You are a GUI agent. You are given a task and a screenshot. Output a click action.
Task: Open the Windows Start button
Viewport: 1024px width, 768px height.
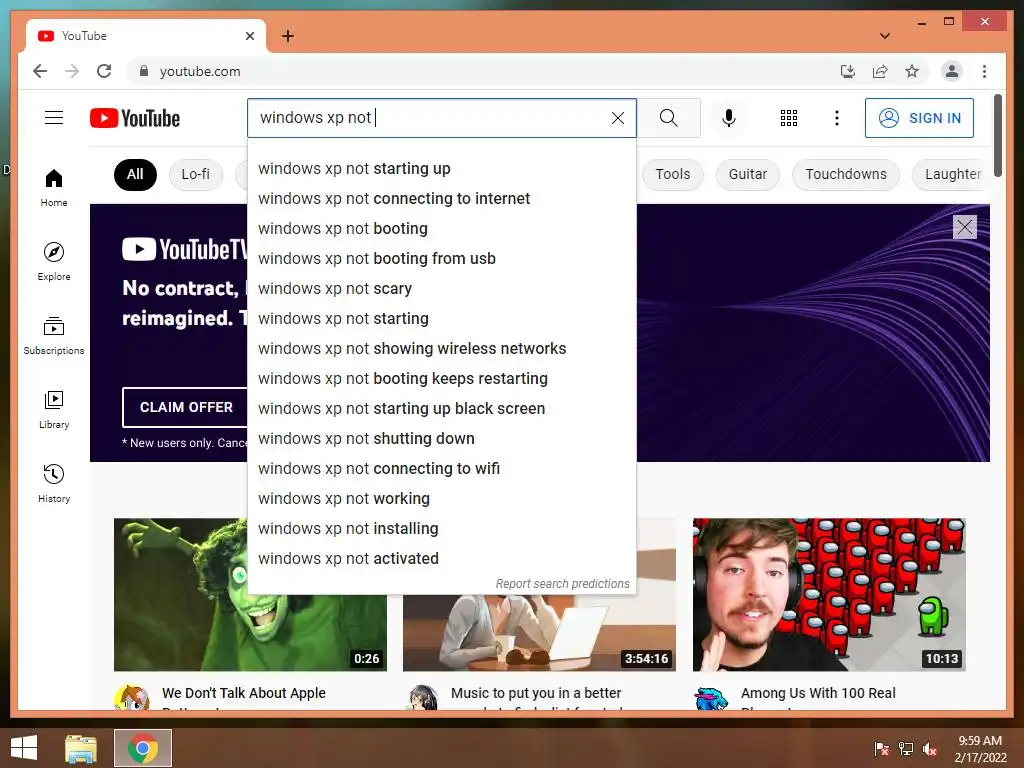(x=24, y=748)
